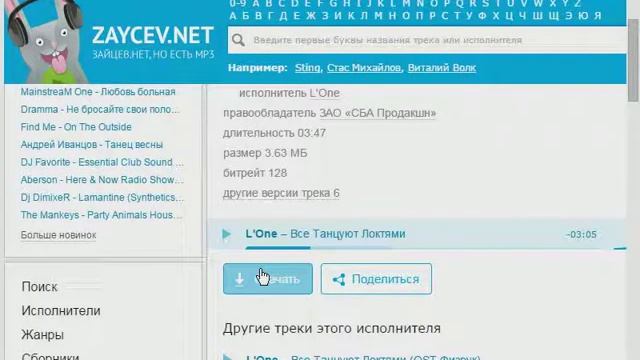
Task: Select Cyrillic letter Ж in the alphabet index
Action: pos(311,16)
